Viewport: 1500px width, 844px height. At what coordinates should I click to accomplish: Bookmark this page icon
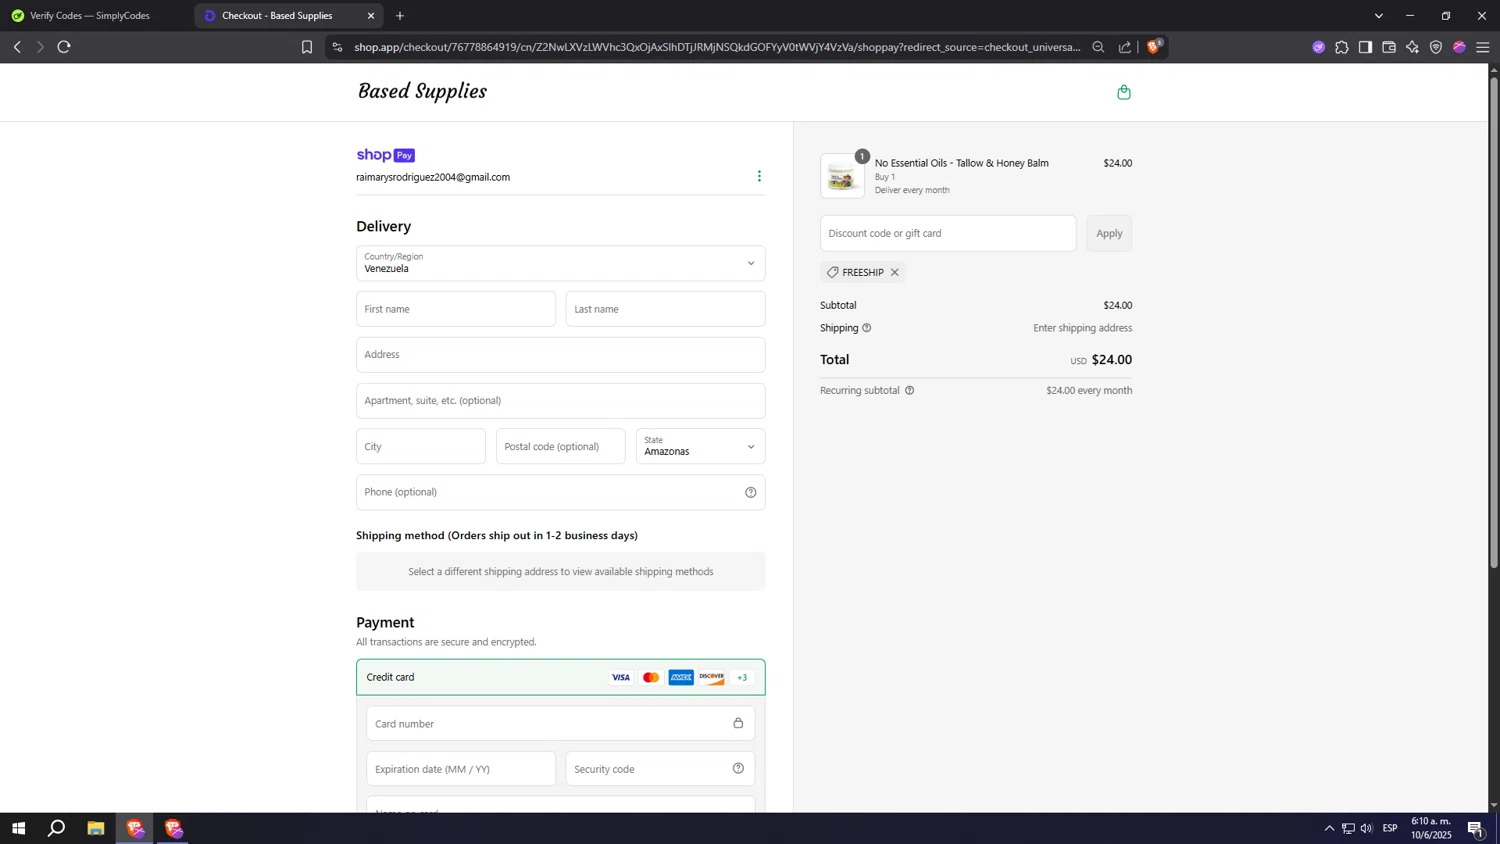click(x=307, y=47)
